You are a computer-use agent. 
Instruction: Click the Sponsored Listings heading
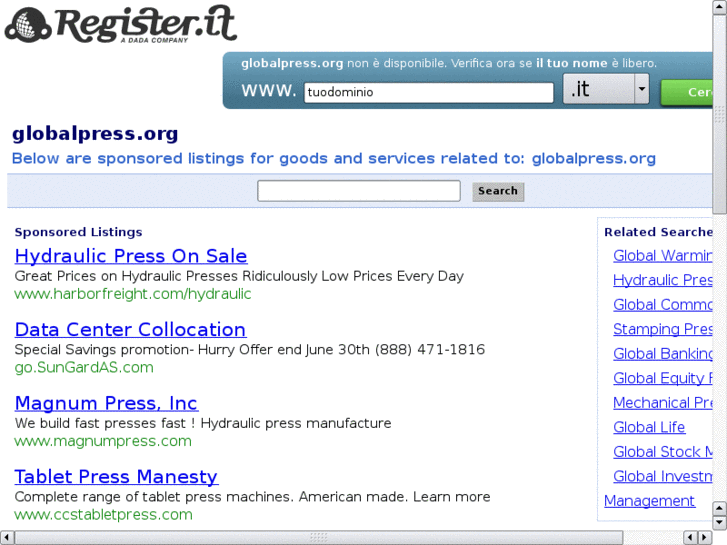[78, 232]
